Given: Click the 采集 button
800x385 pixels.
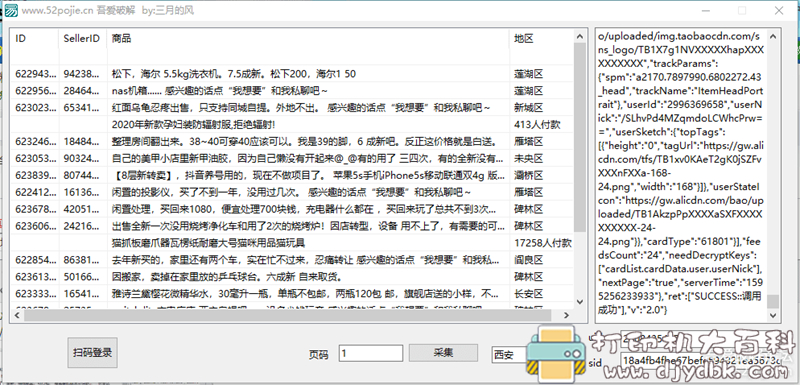Looking at the screenshot, I should (x=443, y=353).
